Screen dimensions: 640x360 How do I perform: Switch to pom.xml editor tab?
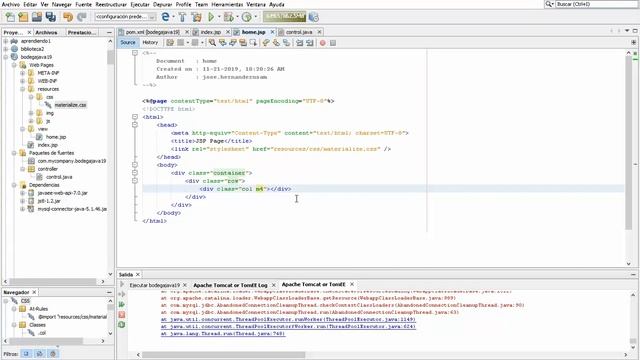tap(153, 32)
